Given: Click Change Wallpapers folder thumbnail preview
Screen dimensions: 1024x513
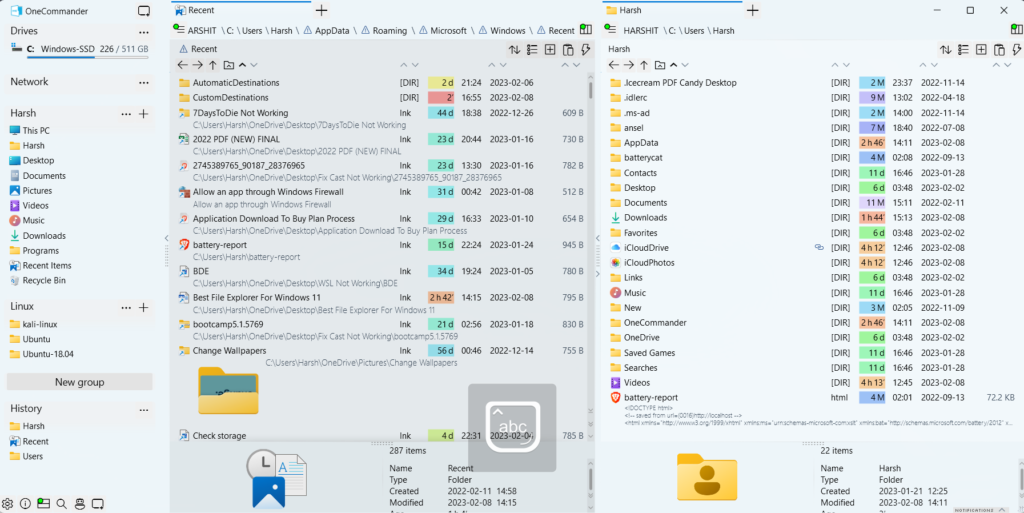Looking at the screenshot, I should tap(229, 390).
